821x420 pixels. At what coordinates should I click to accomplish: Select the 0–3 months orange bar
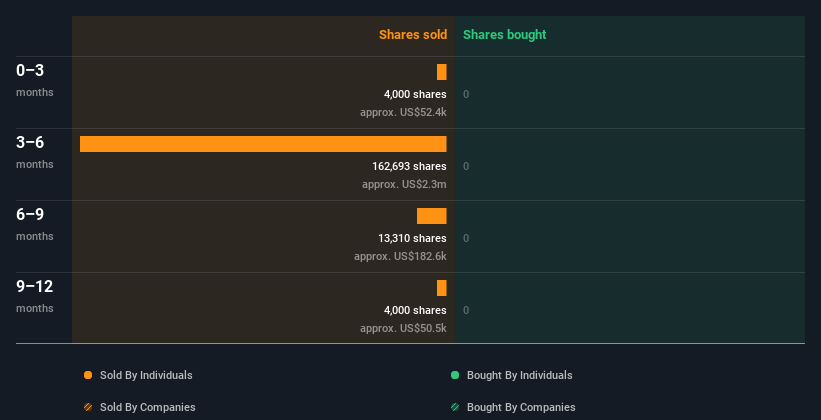pos(441,72)
